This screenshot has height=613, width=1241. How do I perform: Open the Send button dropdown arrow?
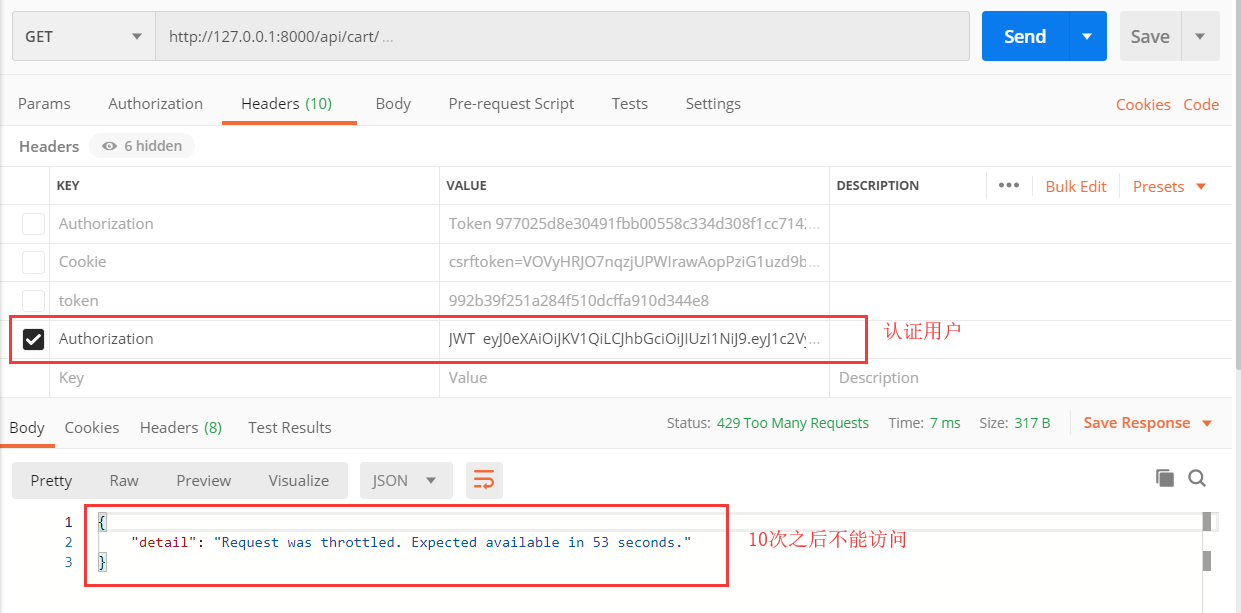[1088, 36]
